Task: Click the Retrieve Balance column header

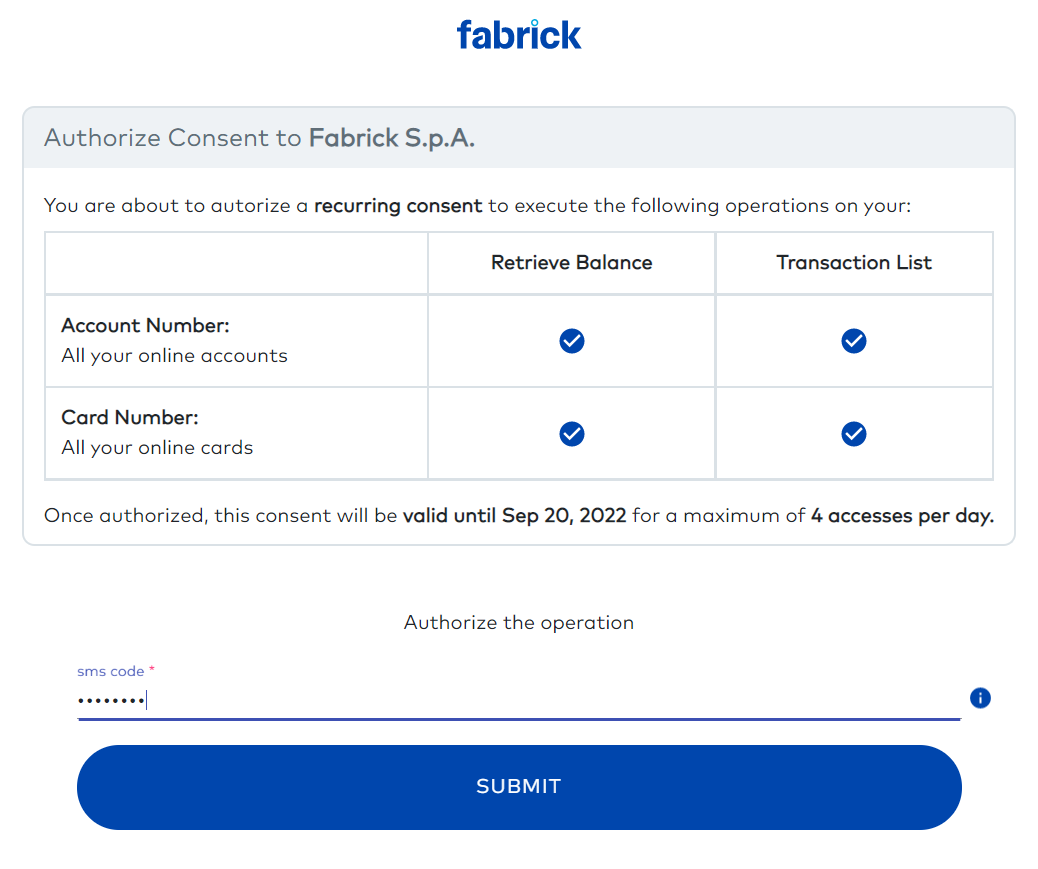Action: tap(571, 263)
